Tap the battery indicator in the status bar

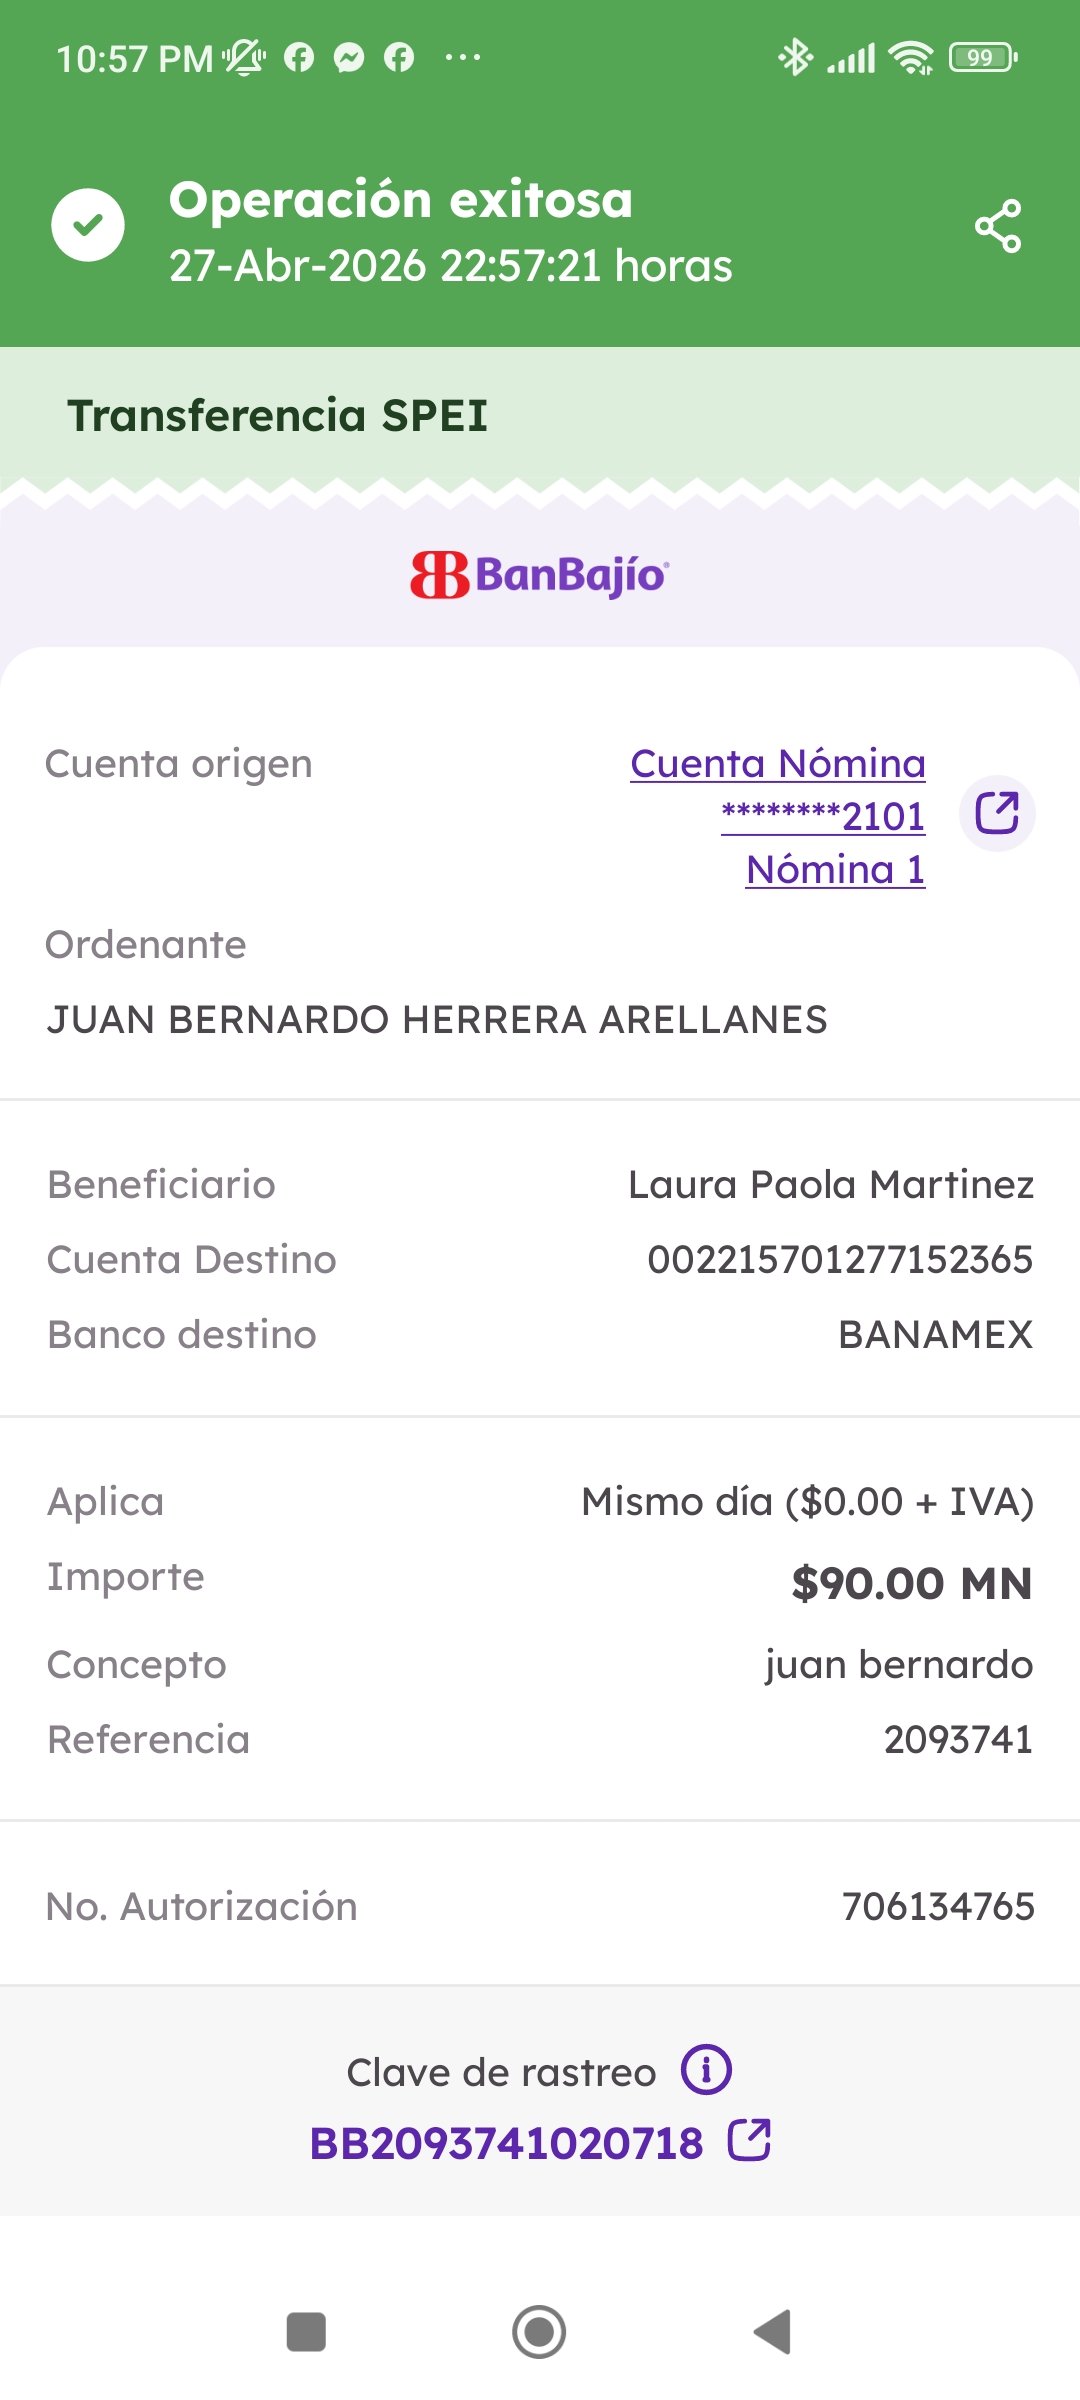983,57
